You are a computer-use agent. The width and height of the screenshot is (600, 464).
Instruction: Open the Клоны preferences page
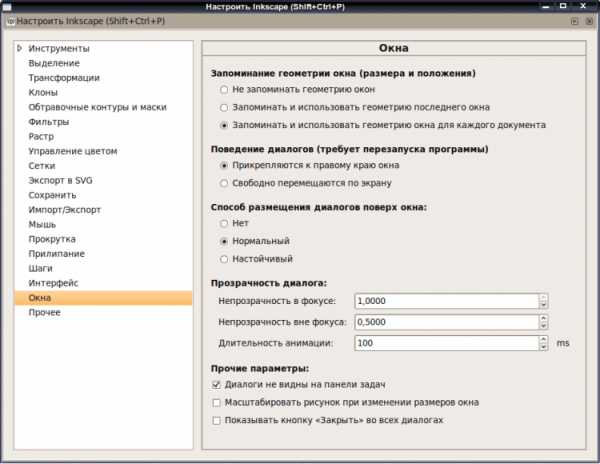point(43,93)
